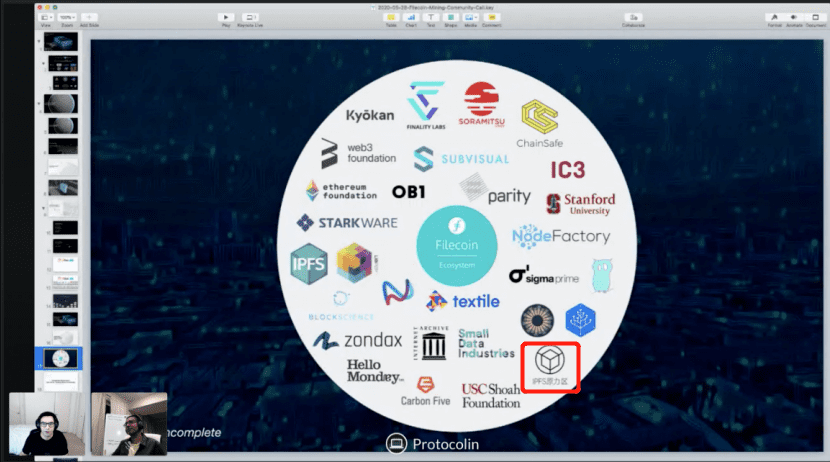Select slide 1 thumbnail in navigator
Viewport: 830px width, 462px height.
61,41
